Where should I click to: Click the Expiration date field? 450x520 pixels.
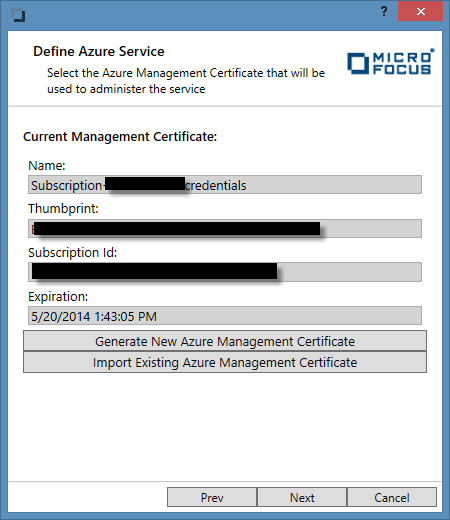coord(225,316)
